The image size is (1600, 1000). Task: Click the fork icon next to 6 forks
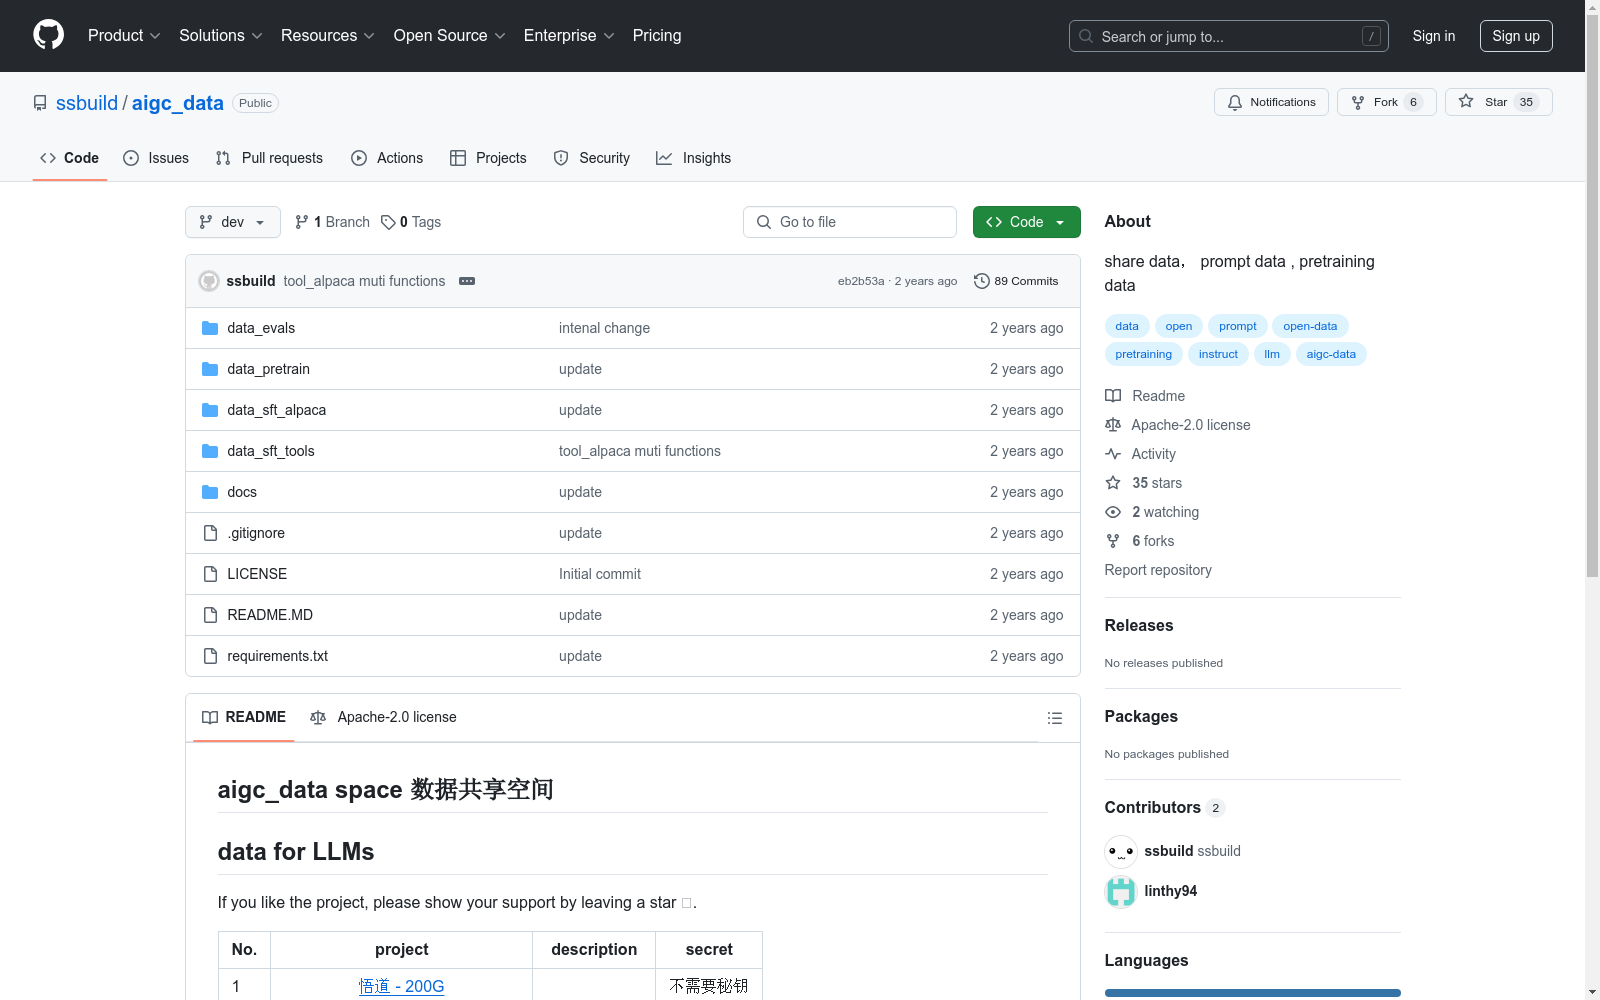[1113, 541]
